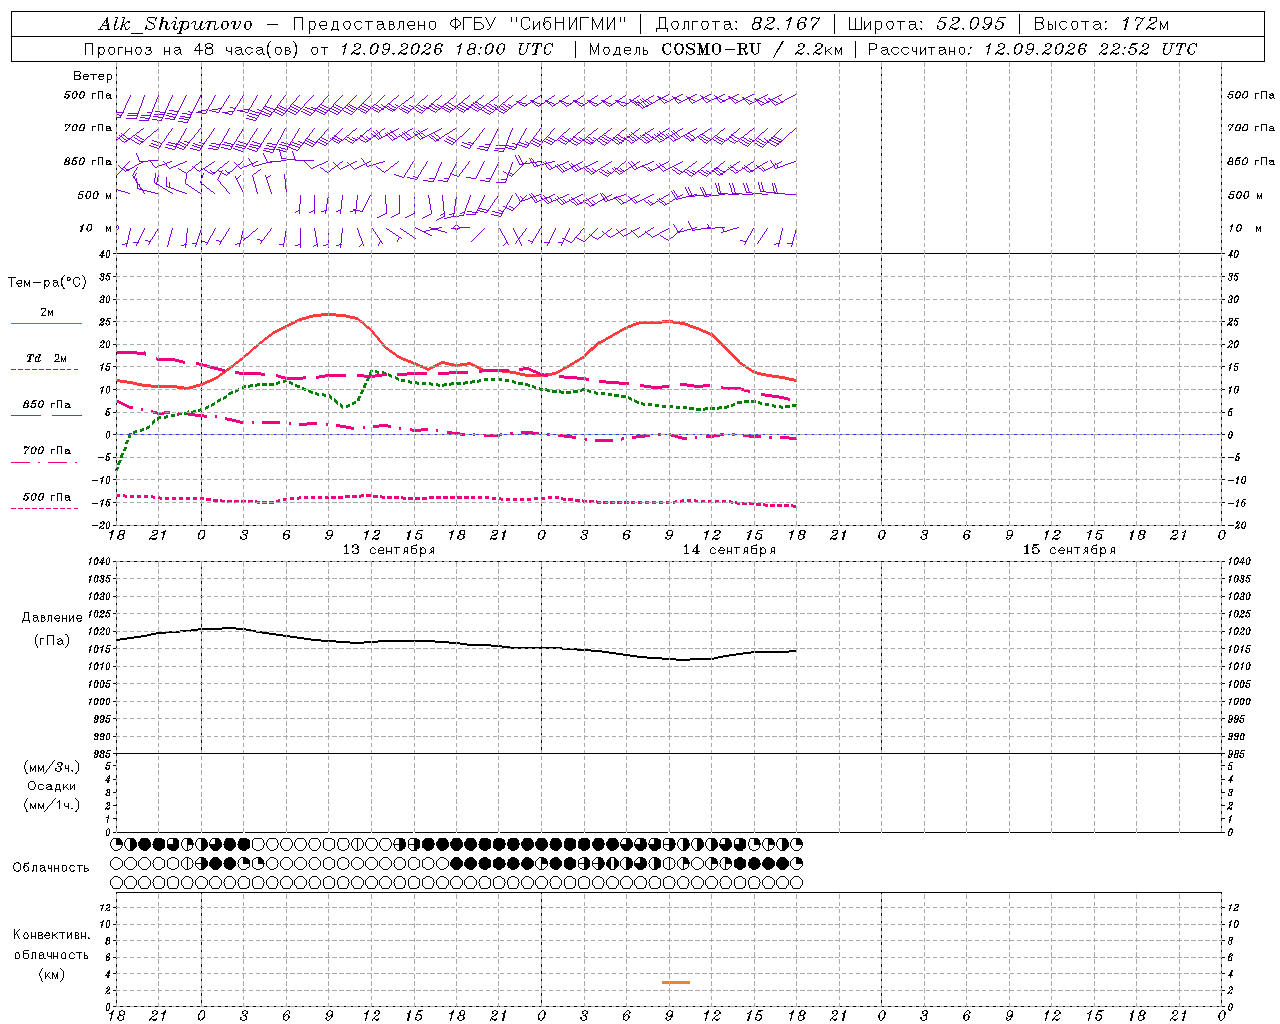Click the orange convective cloud bar
This screenshot has width=1280, height=1024.
676,982
